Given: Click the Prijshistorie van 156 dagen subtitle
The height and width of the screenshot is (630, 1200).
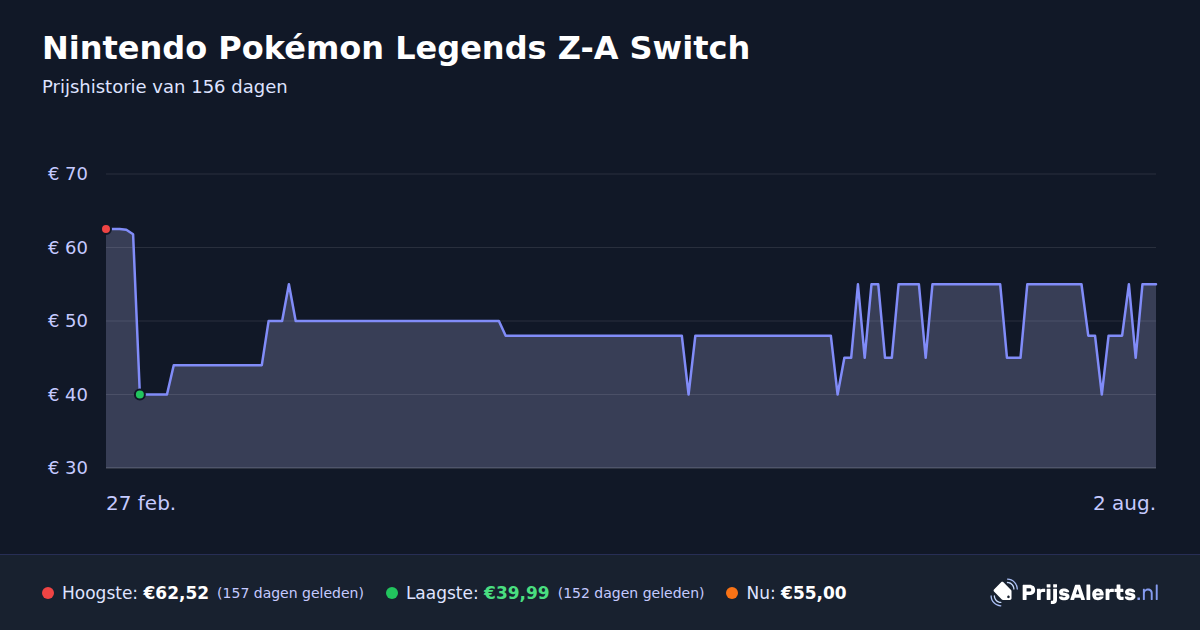Looking at the screenshot, I should click(165, 87).
